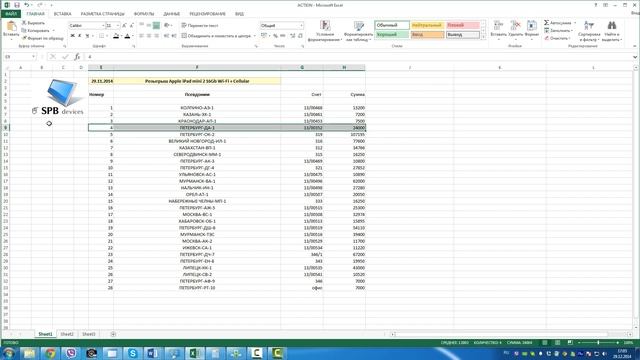The height and width of the screenshot is (360, 640).
Task: Open the Clear (Очистить) dropdown
Action: pyautogui.click(x=557, y=38)
